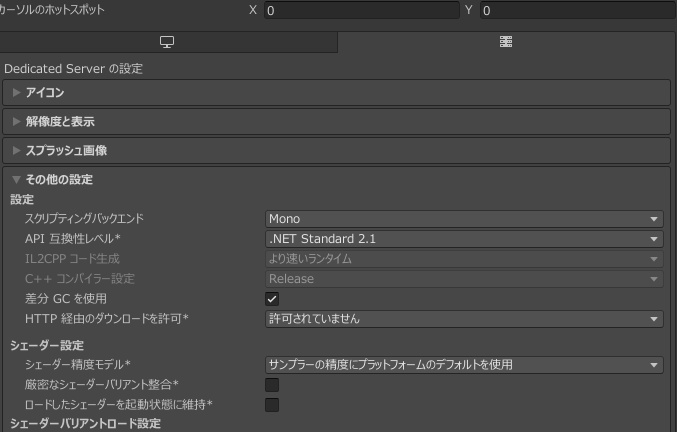Select the Dedicated Server platform tab icon
Viewport: 677px width, 432px height.
point(506,42)
